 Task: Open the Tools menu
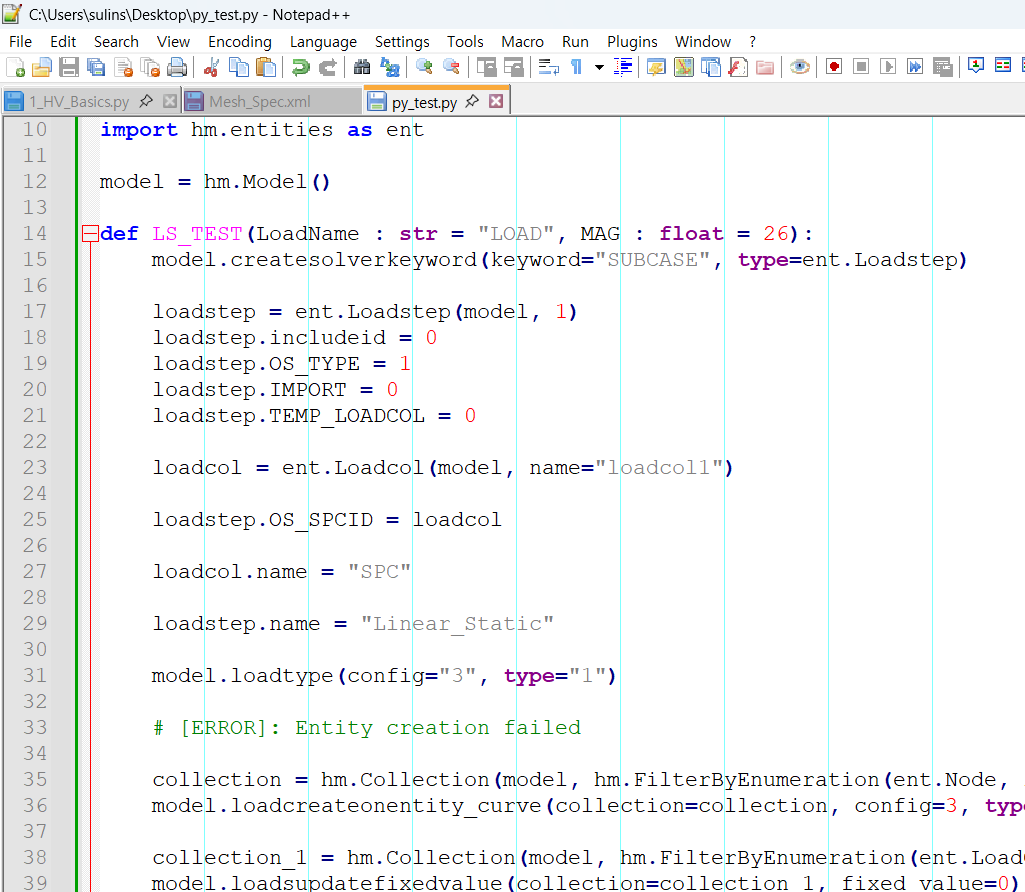pos(465,42)
